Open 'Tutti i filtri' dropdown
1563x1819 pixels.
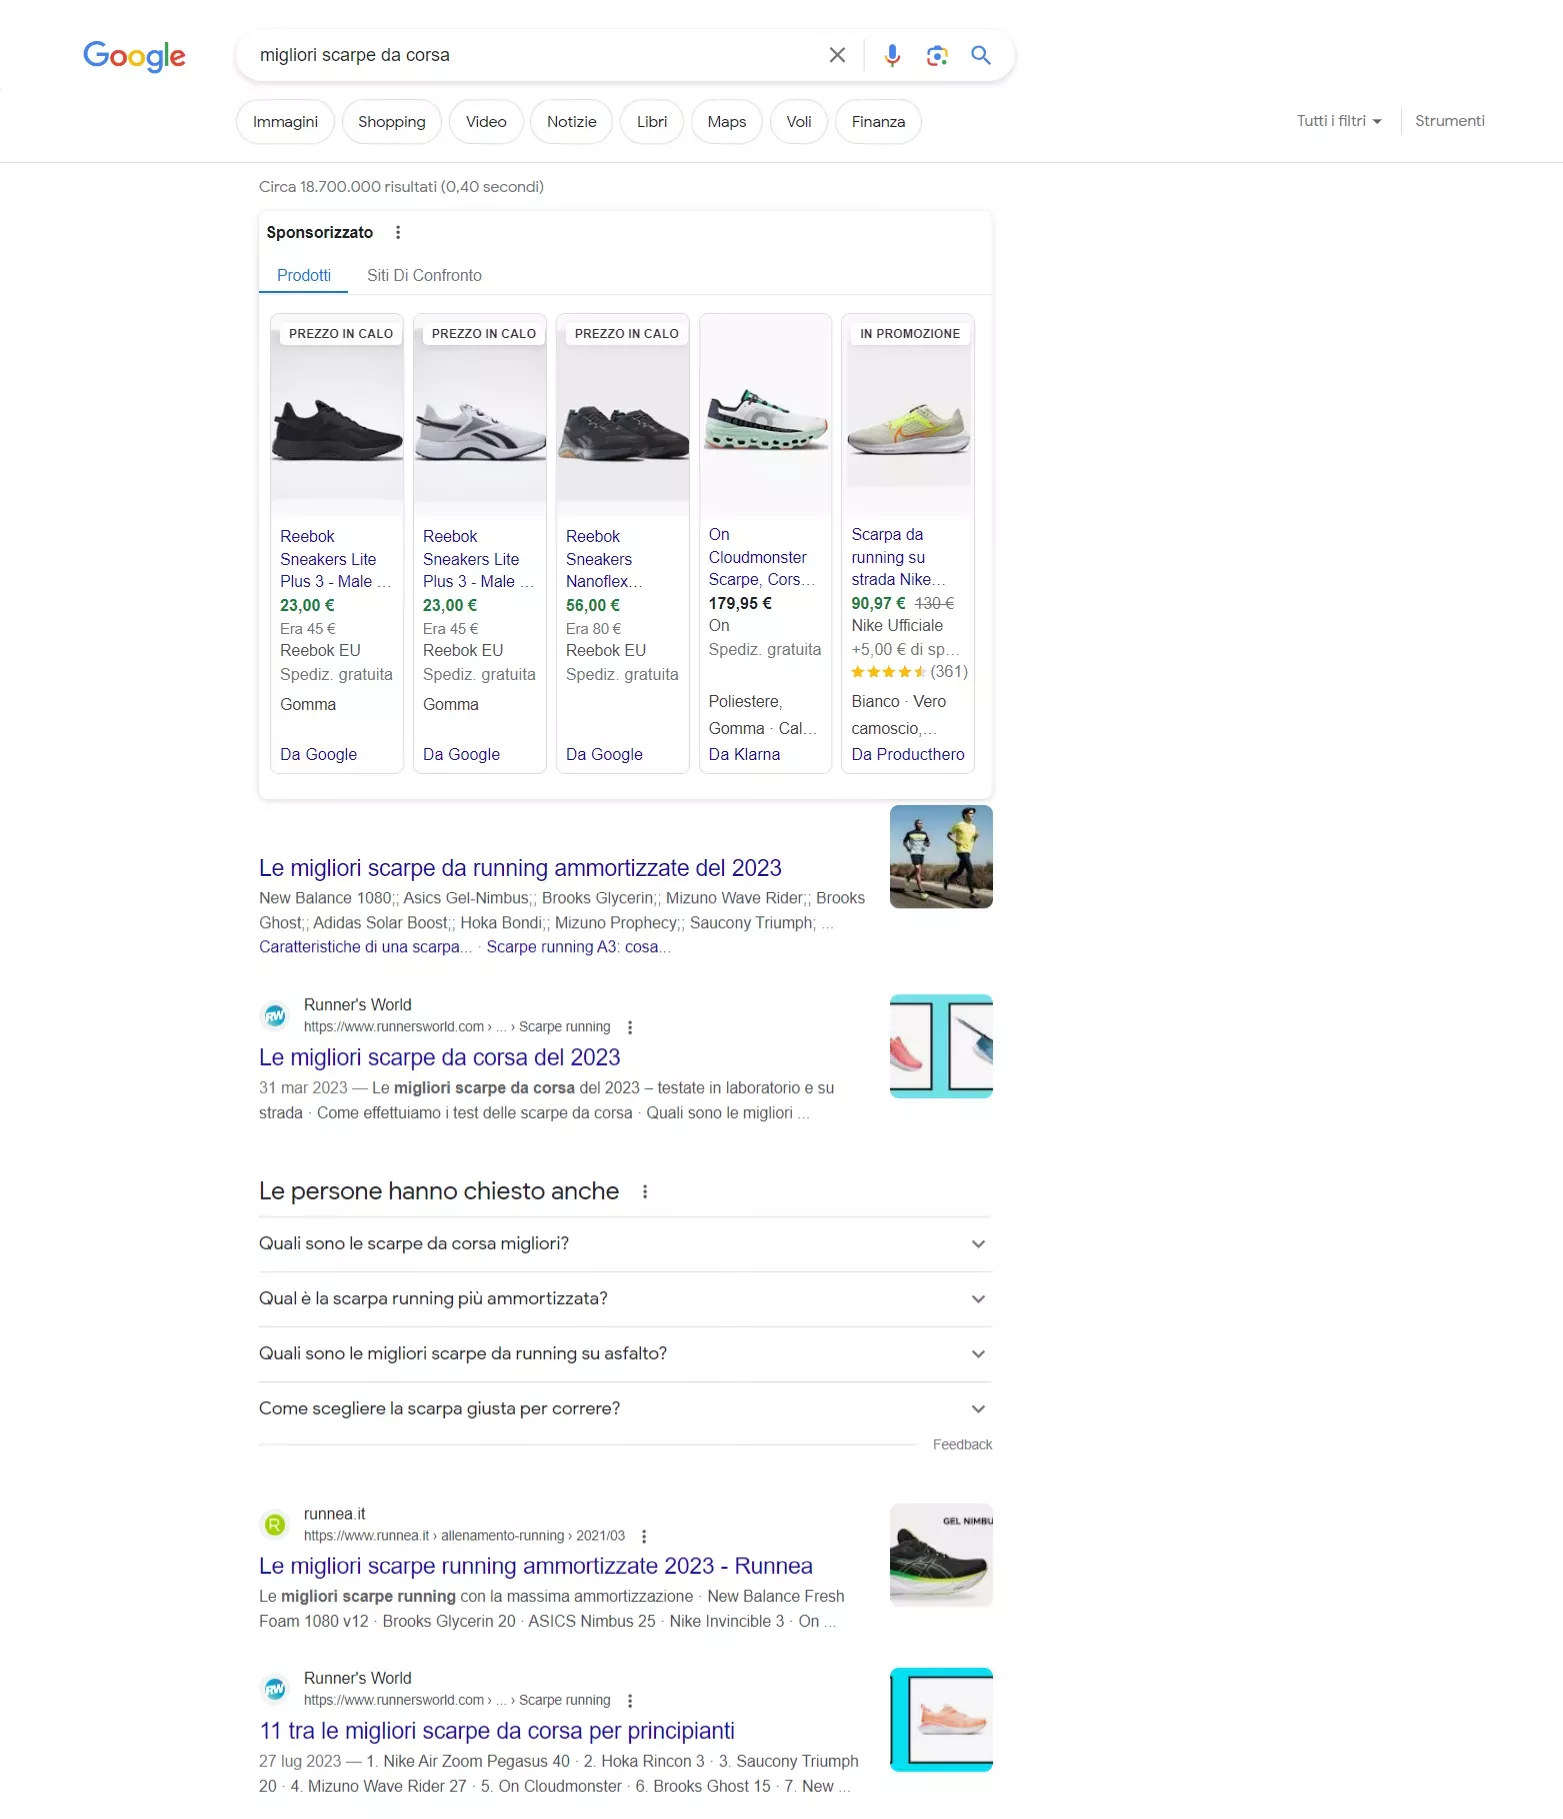(1339, 121)
